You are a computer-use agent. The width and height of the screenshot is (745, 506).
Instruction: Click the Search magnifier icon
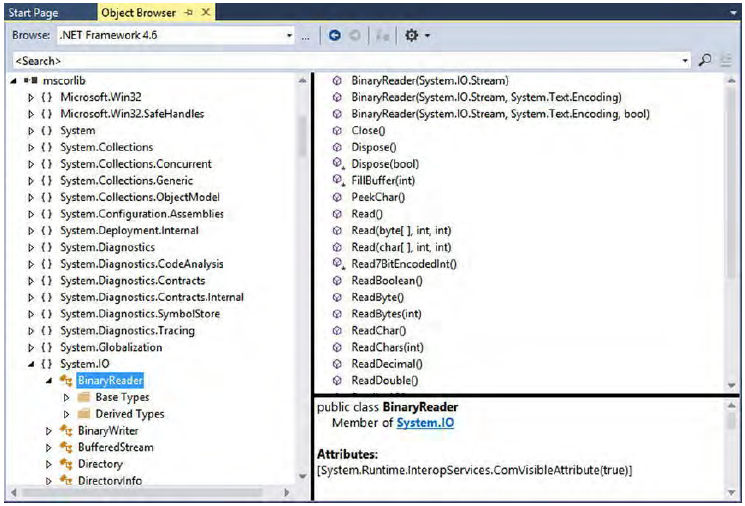click(x=705, y=60)
